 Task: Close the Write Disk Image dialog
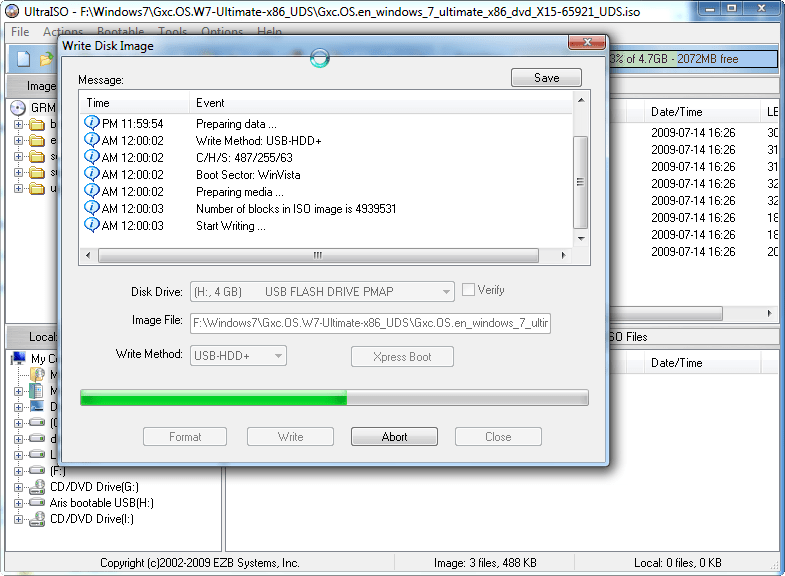click(587, 42)
